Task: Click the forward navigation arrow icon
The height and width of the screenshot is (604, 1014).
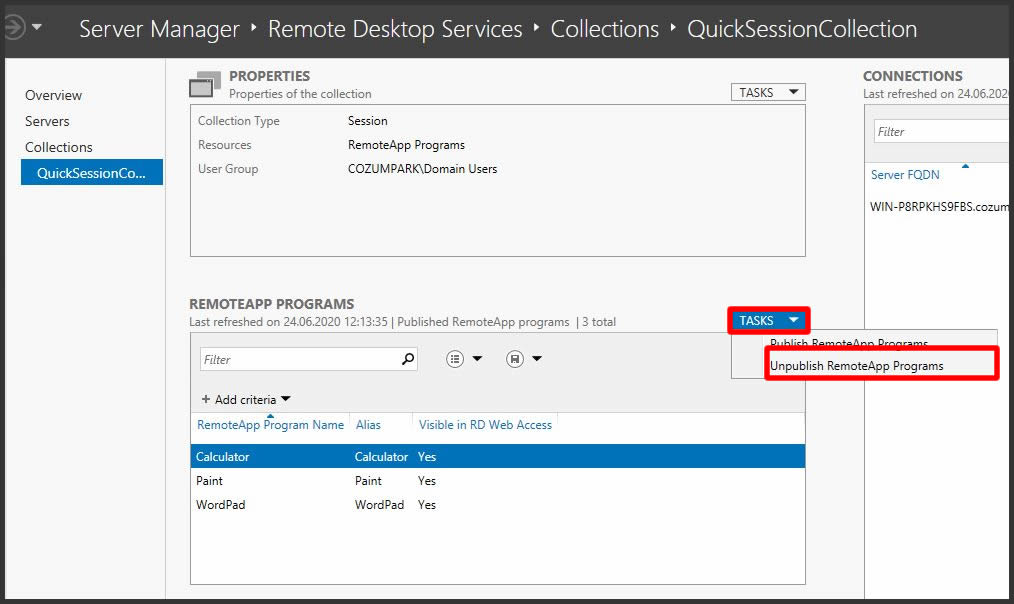Action: pyautogui.click(x=14, y=27)
